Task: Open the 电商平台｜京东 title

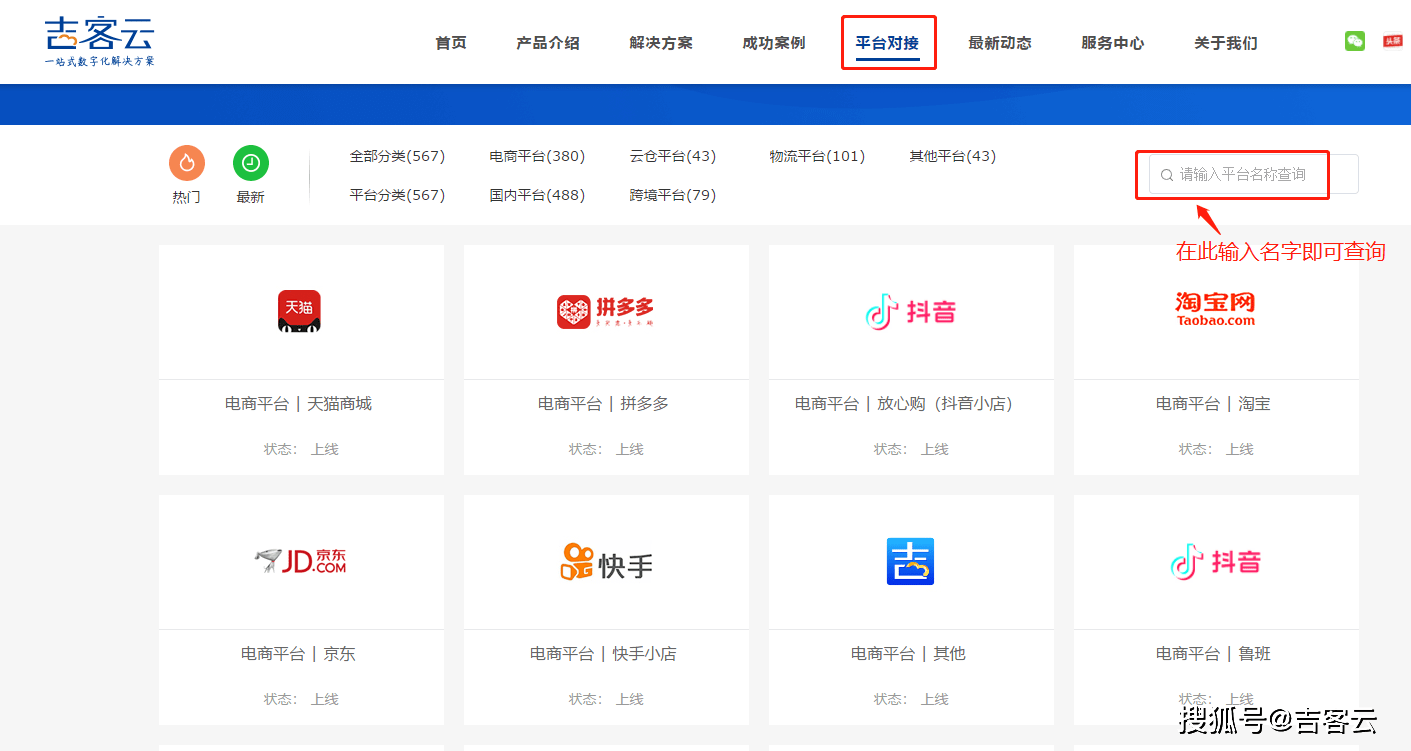Action: [299, 654]
